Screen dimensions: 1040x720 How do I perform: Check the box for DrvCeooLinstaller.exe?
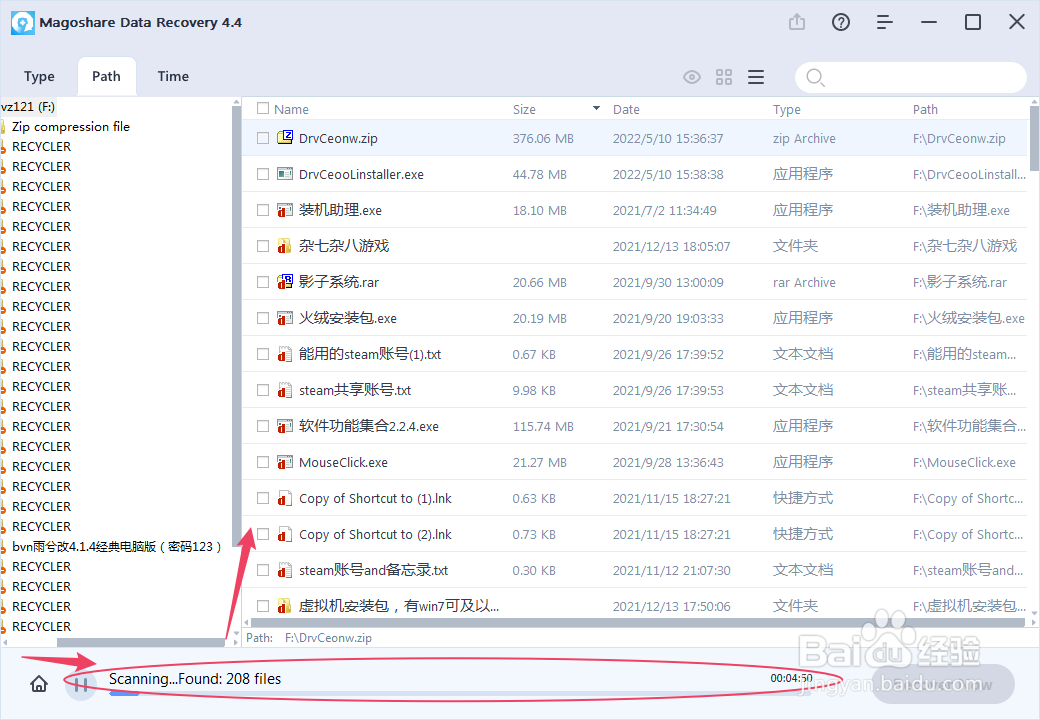pos(263,174)
